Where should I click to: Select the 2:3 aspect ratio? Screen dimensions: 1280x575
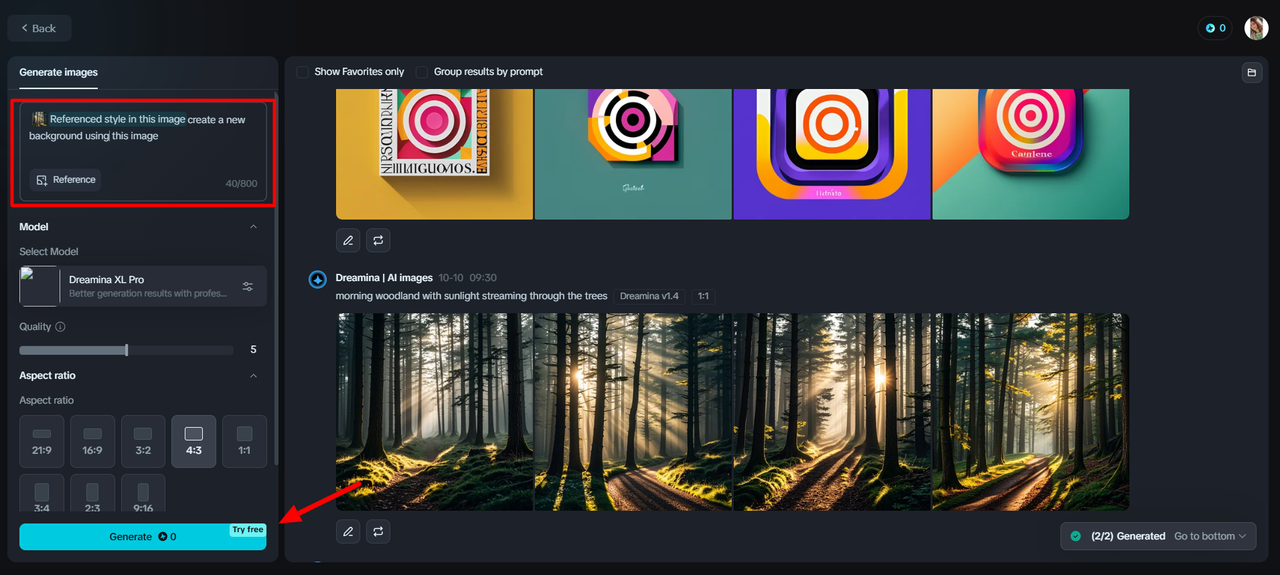coord(92,494)
